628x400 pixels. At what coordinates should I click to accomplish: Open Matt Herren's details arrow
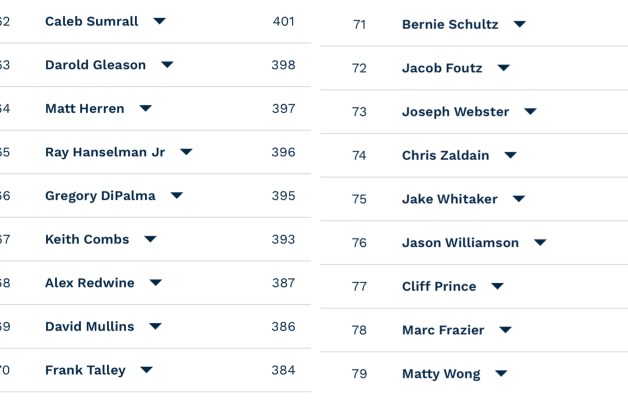(x=146, y=109)
